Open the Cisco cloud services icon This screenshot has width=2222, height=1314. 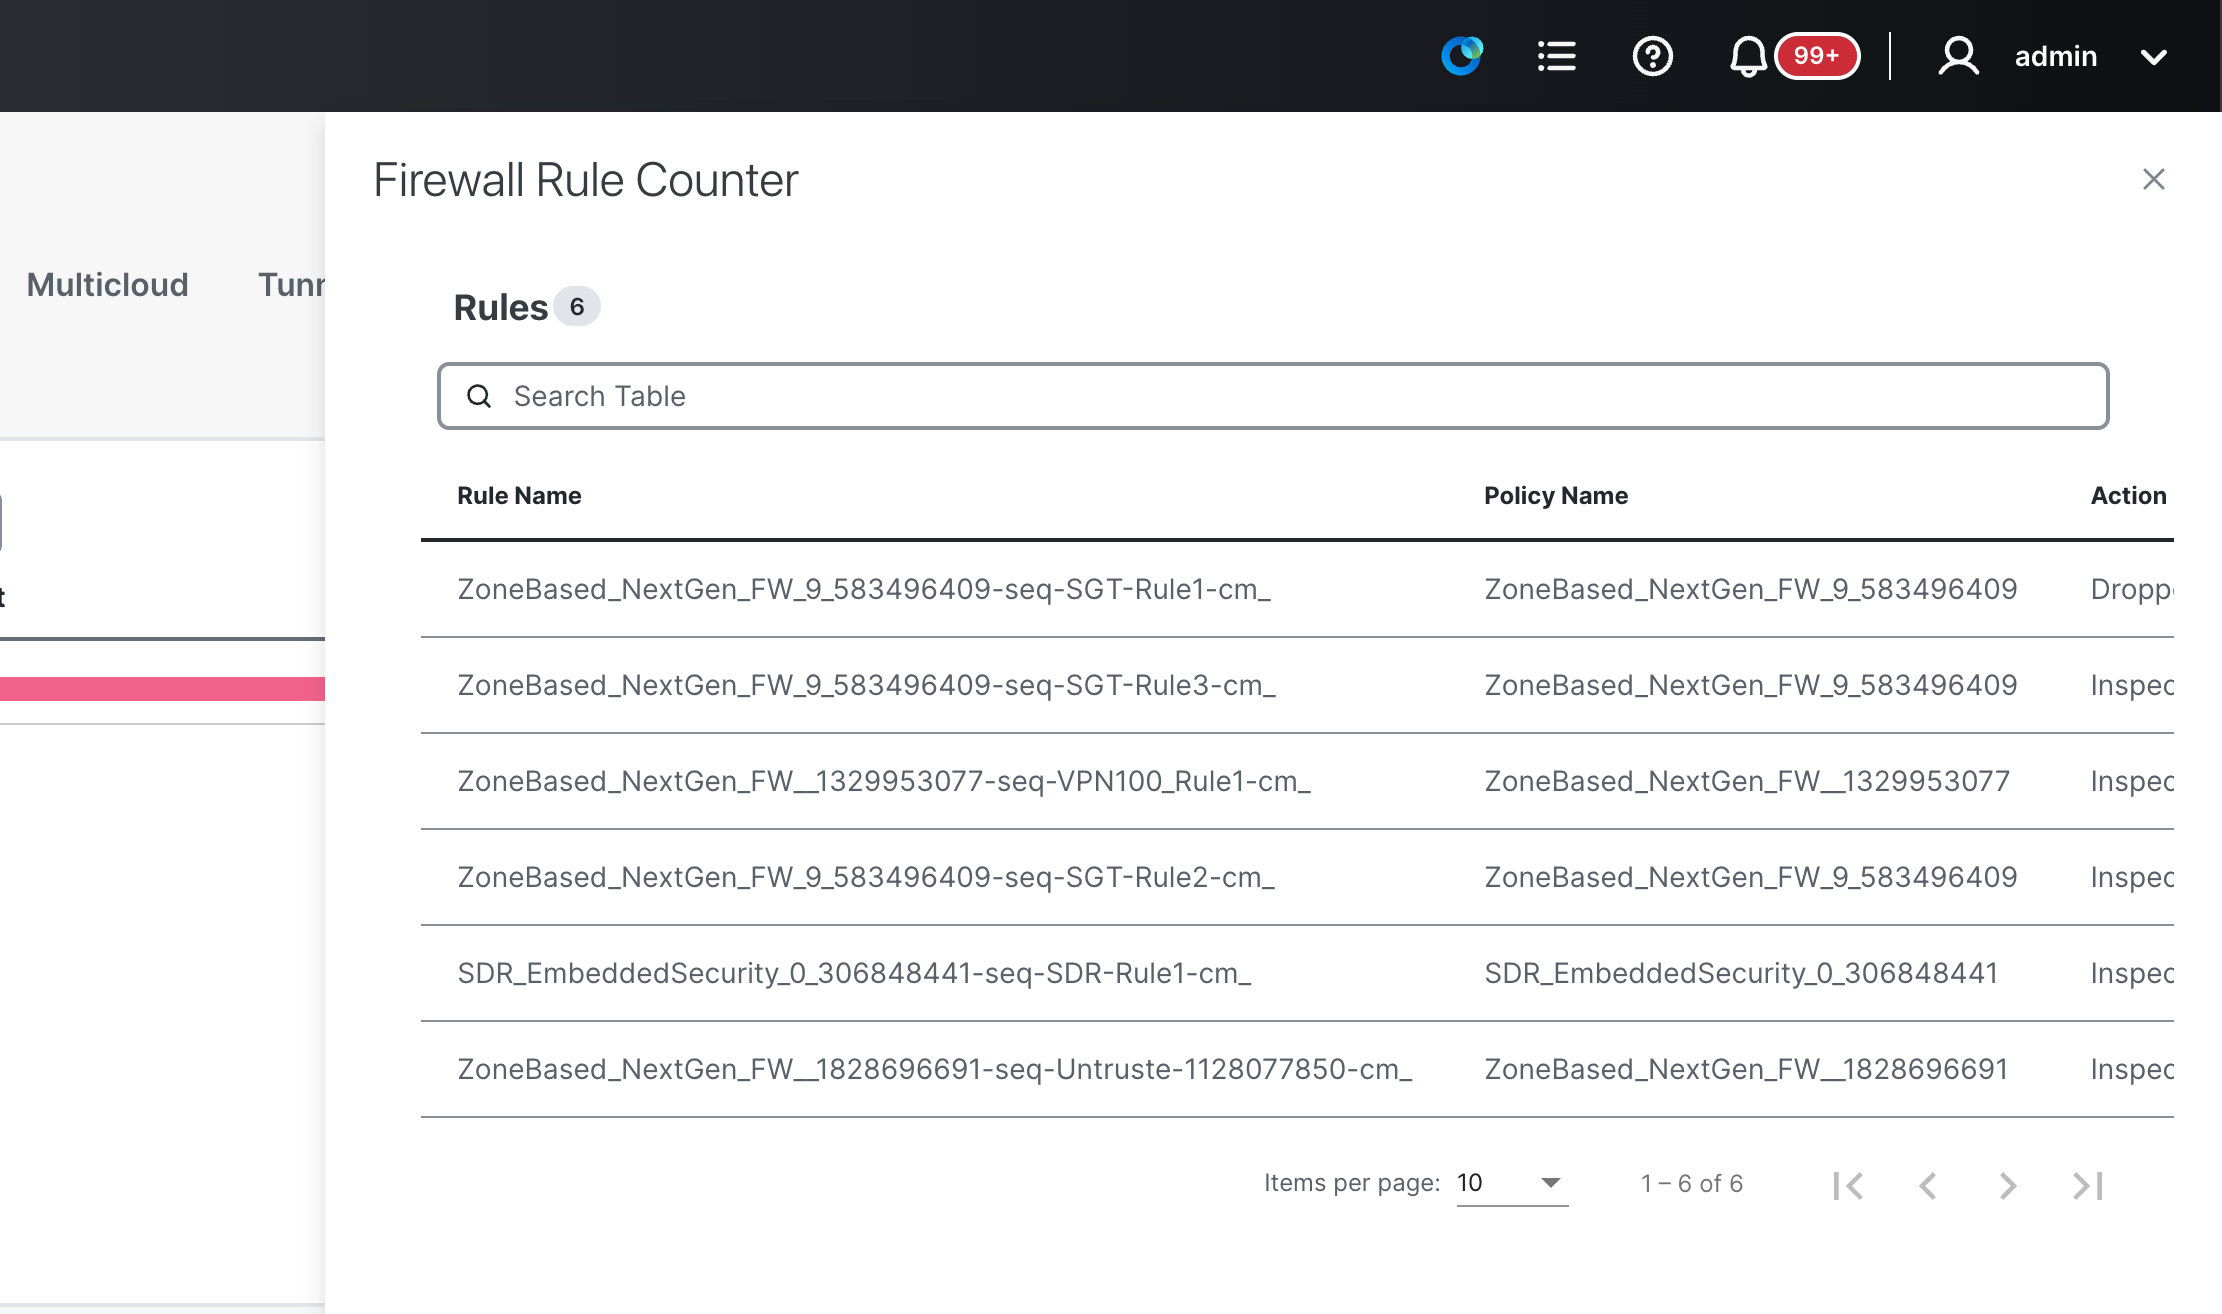[1462, 56]
